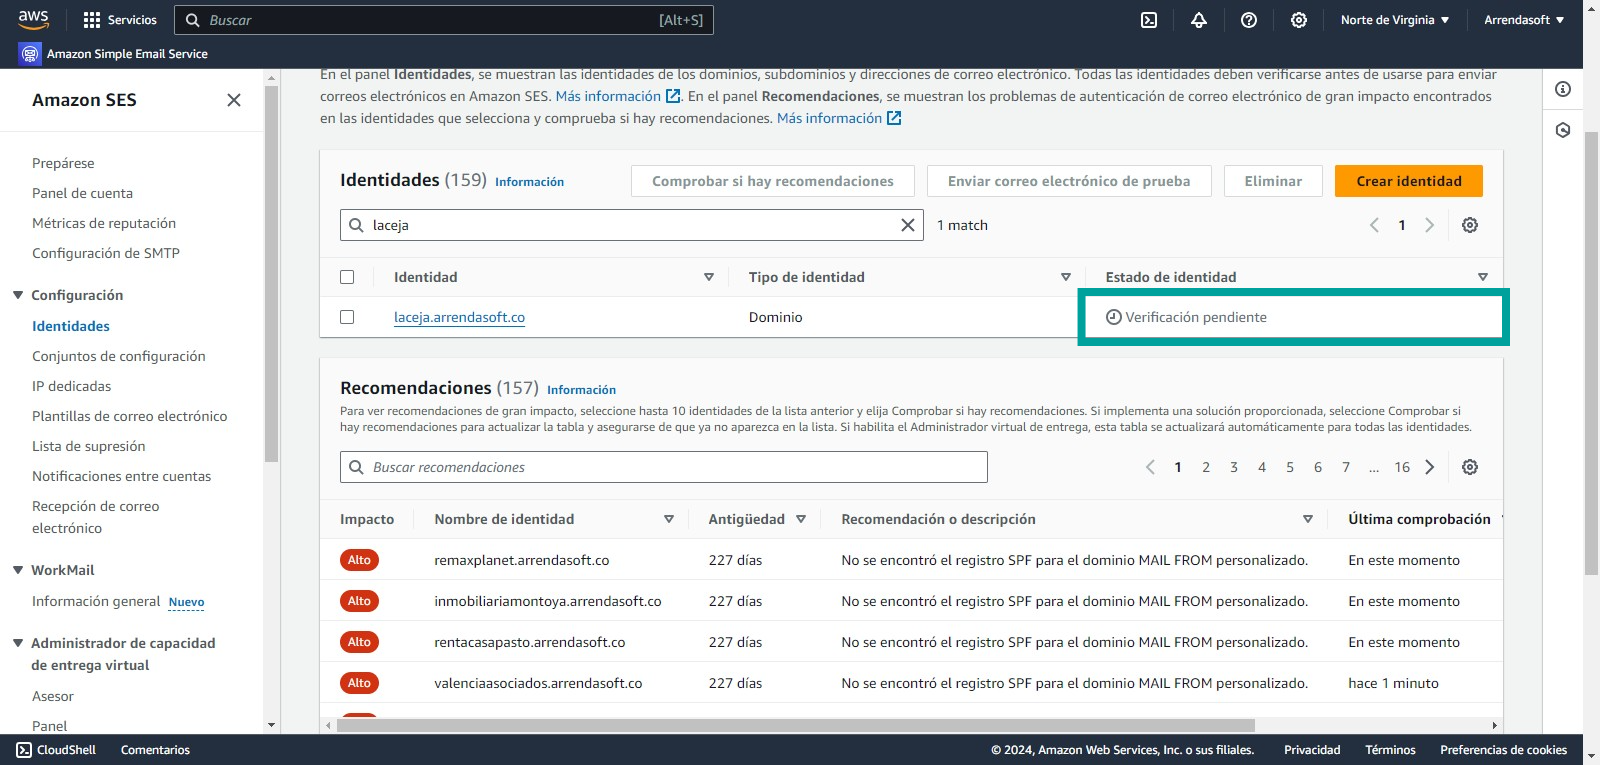
Task: Click Comprobar si hay recomendaciones
Action: click(x=773, y=181)
